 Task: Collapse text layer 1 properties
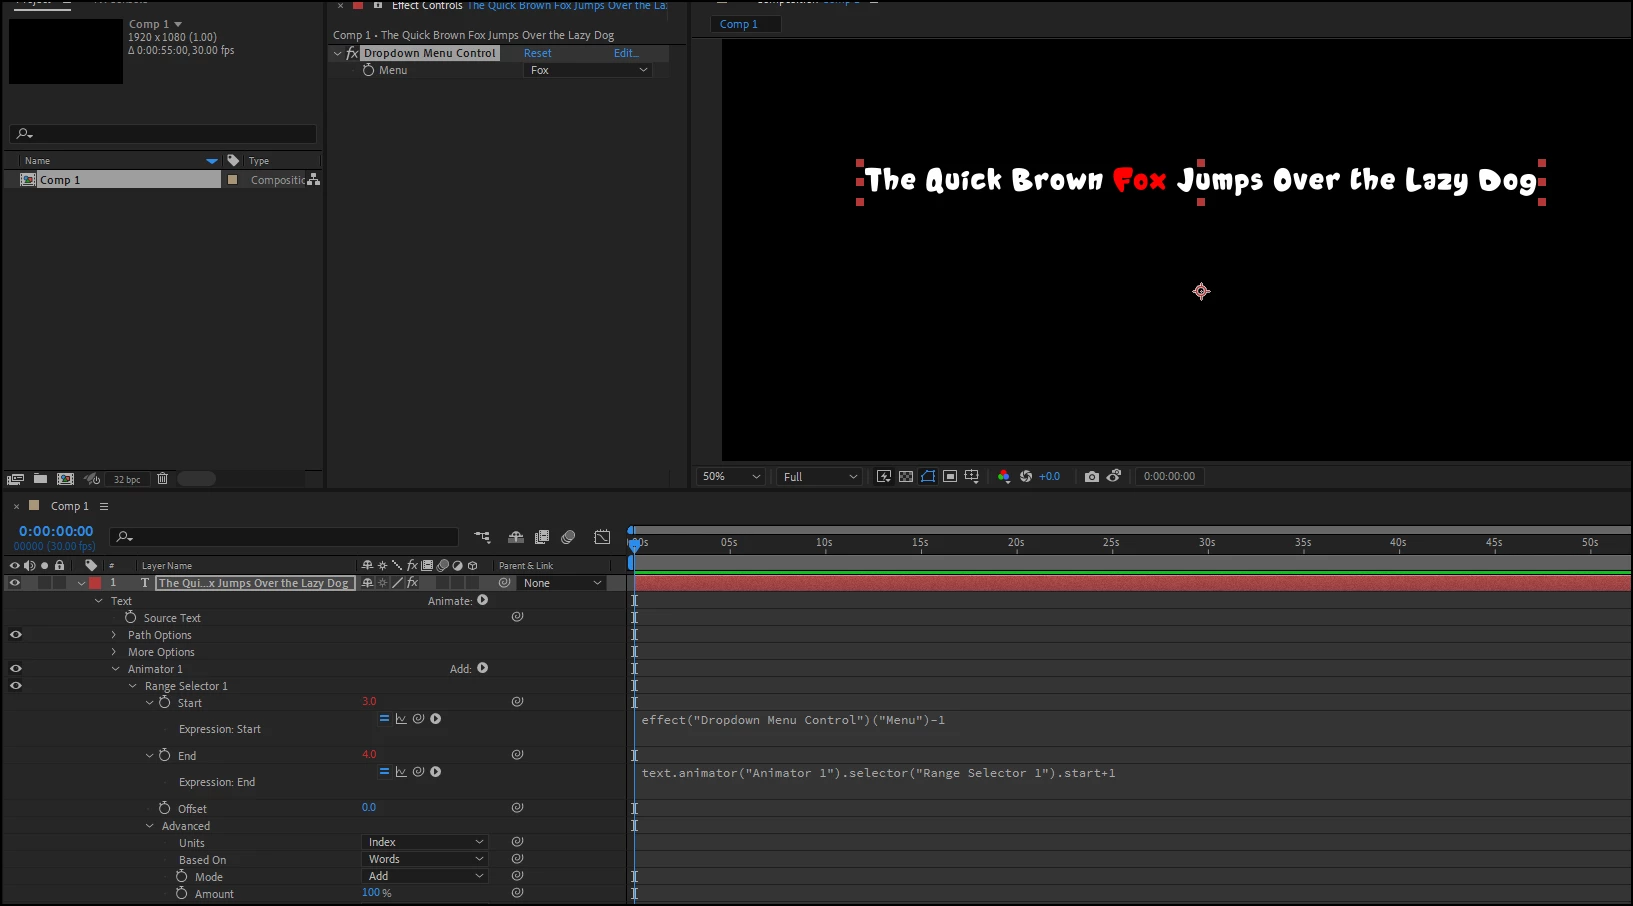[x=82, y=583]
